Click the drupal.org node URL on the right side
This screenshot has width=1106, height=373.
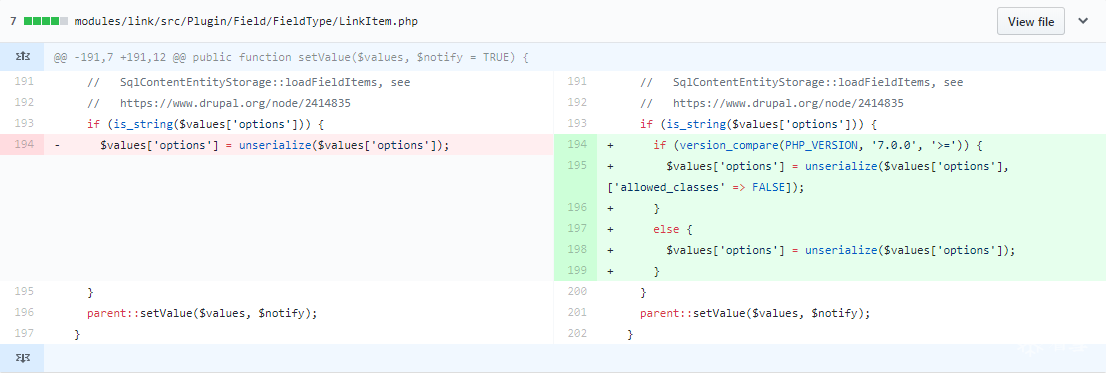pyautogui.click(x=788, y=104)
